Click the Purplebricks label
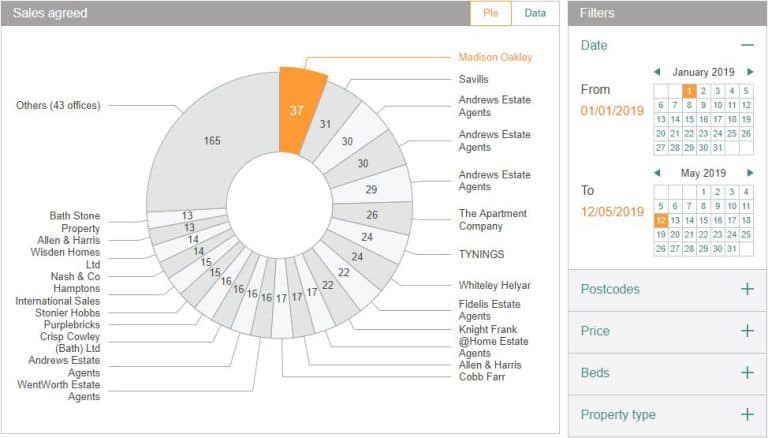The image size is (768, 438). (72, 324)
